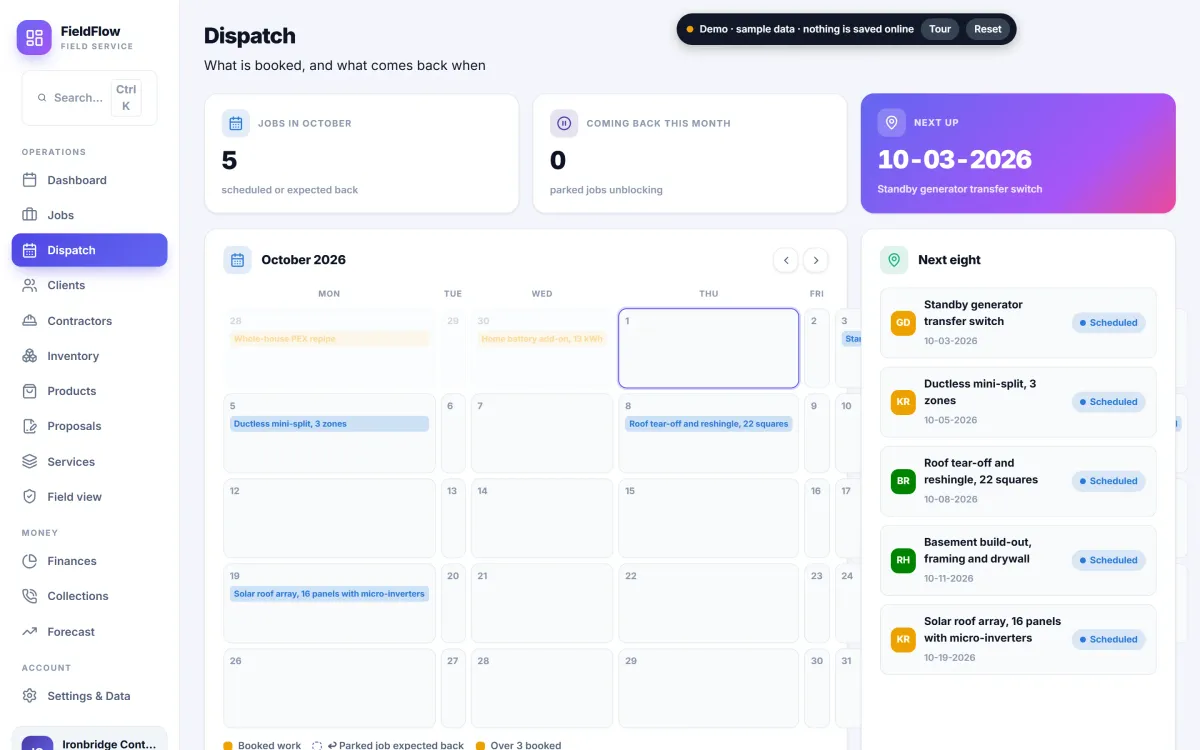Click the October 2026 calendar header icon
The image size is (1200, 750).
[x=237, y=260]
